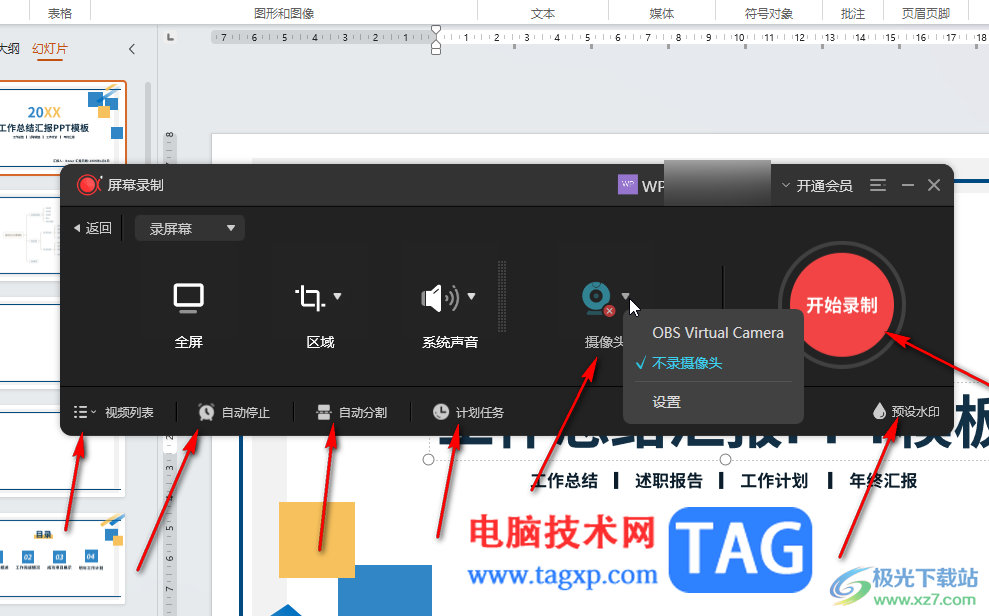Select OBS Virtual Camera option

[x=718, y=333]
